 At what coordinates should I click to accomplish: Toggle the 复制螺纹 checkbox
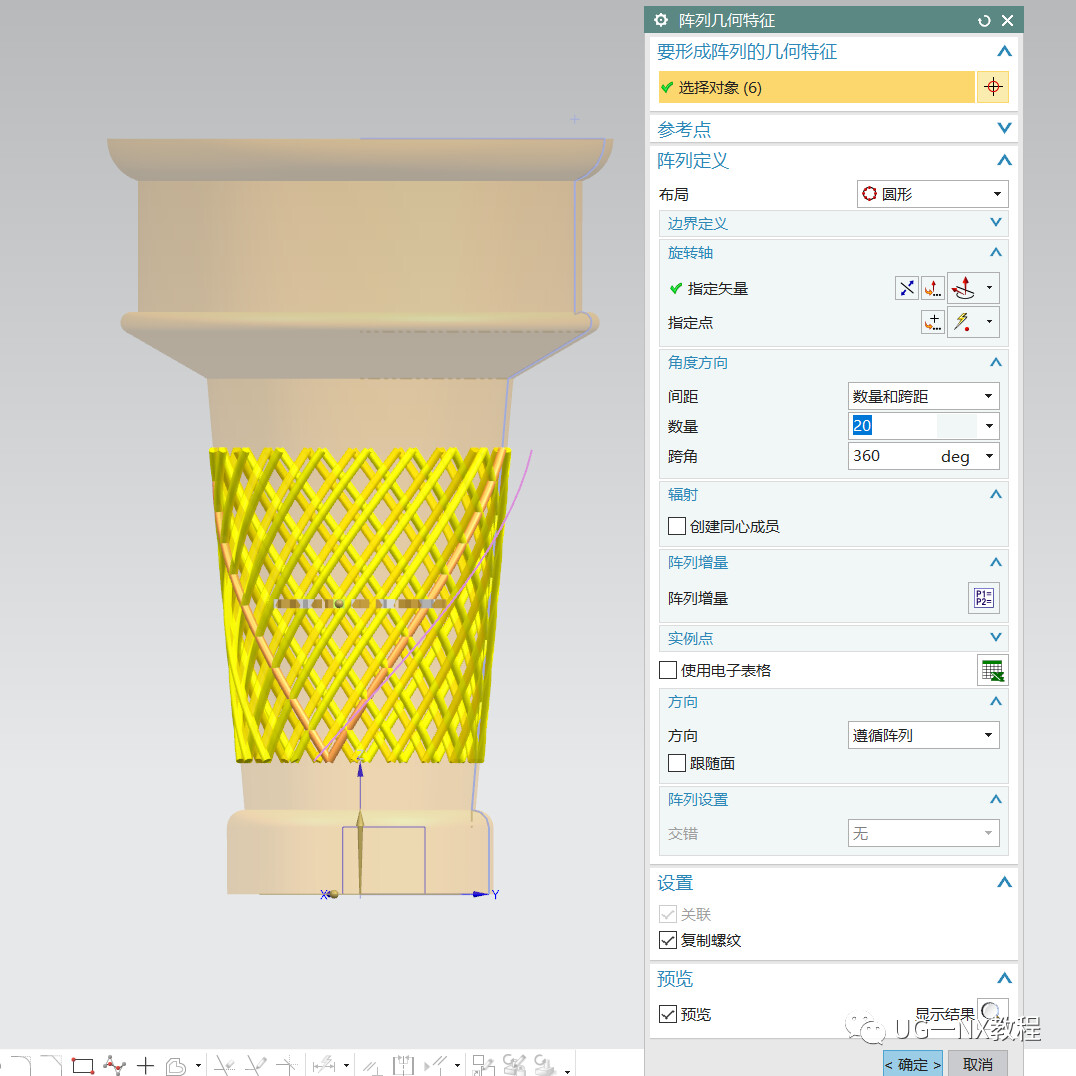[x=667, y=940]
